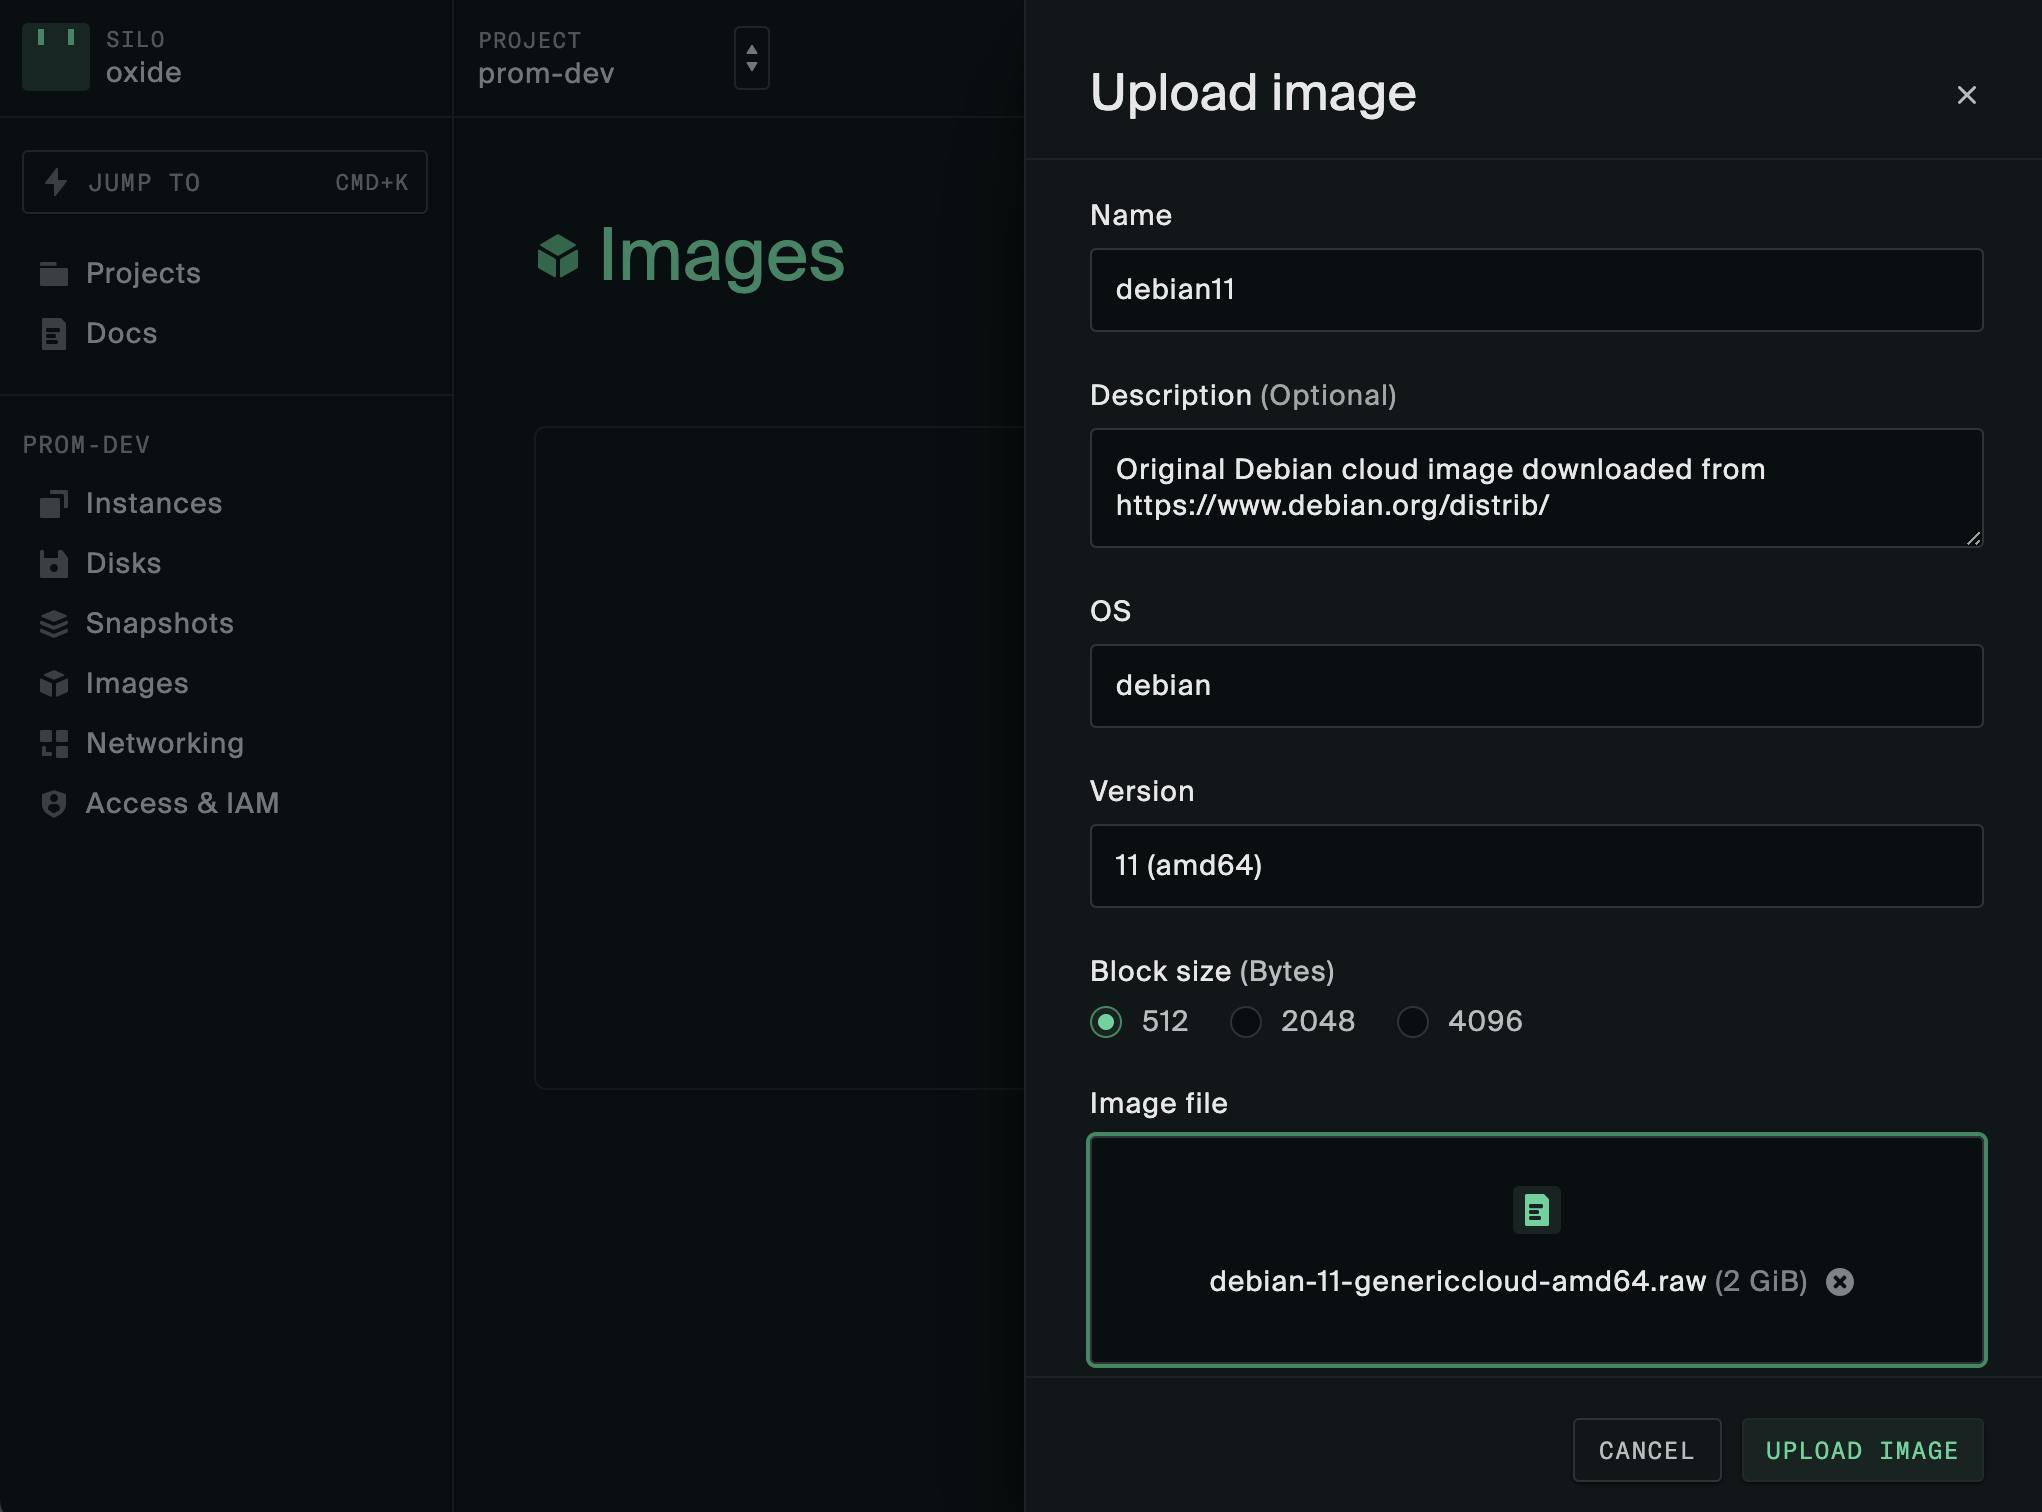Open the Jump To search box

click(x=225, y=182)
